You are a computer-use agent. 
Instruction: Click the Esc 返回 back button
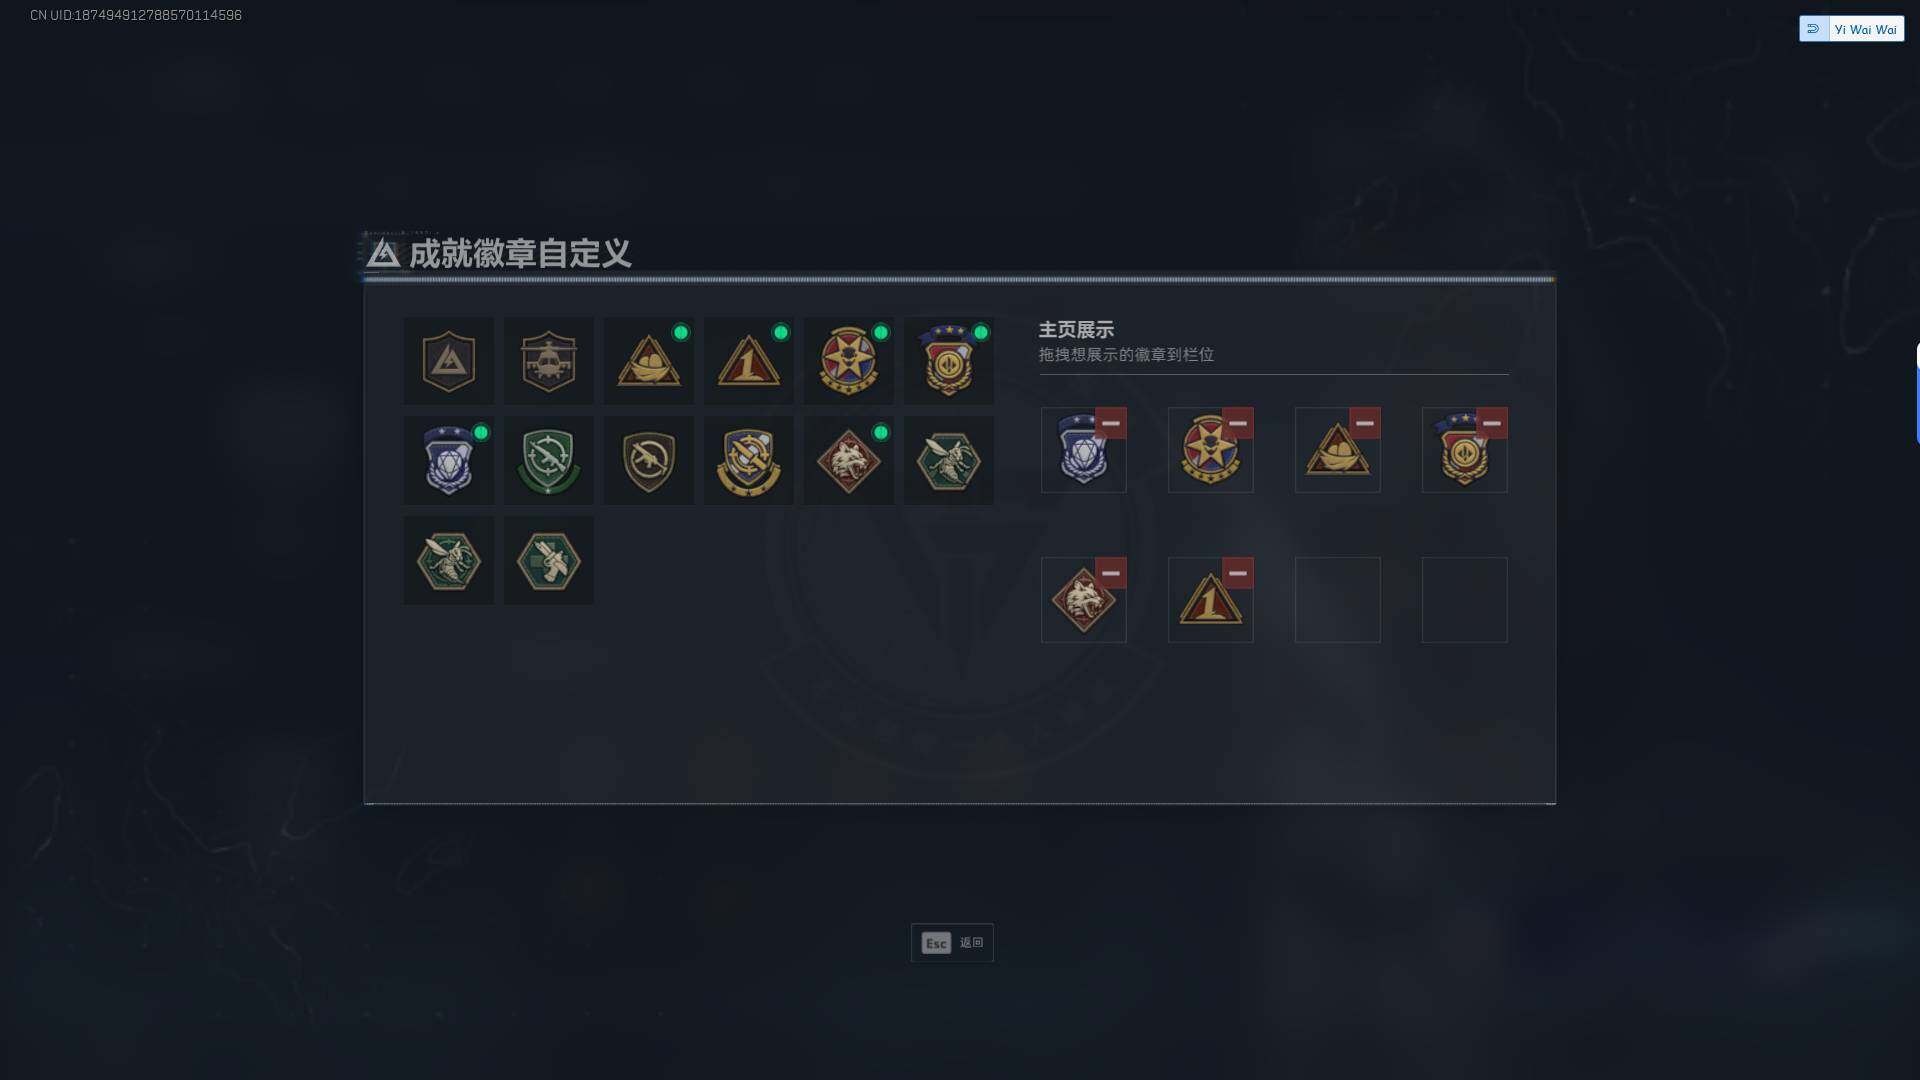tap(952, 943)
